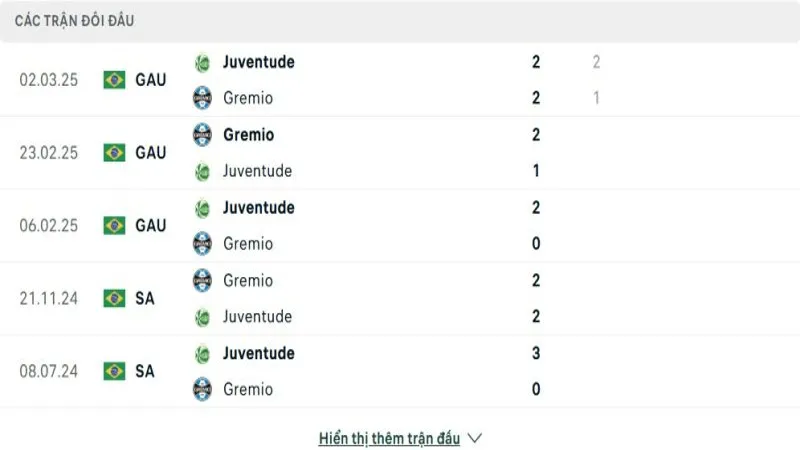Screen dimensions: 800x450
Task: Click the CÁC TRẬN ĐỐI ĐẦU header
Action: [x=75, y=21]
